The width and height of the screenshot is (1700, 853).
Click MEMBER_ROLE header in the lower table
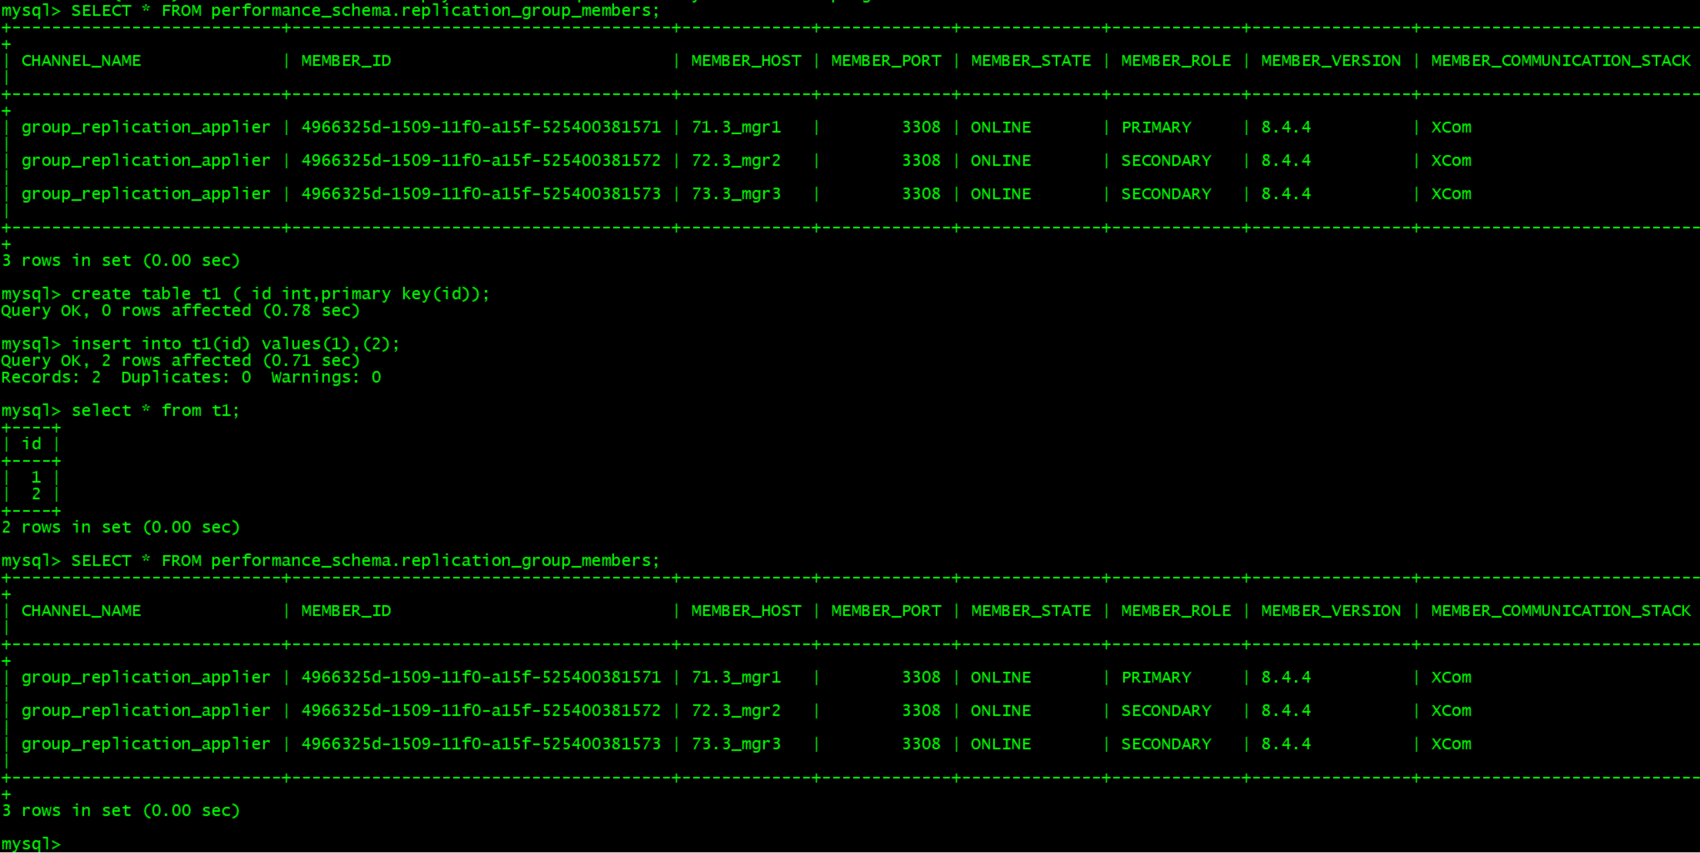pyautogui.click(x=1176, y=611)
